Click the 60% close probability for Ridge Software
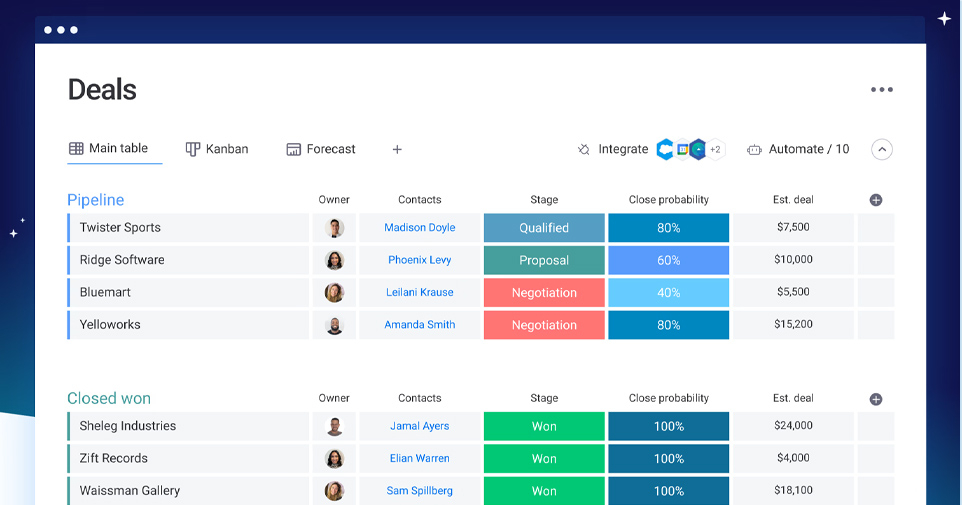 click(x=668, y=260)
